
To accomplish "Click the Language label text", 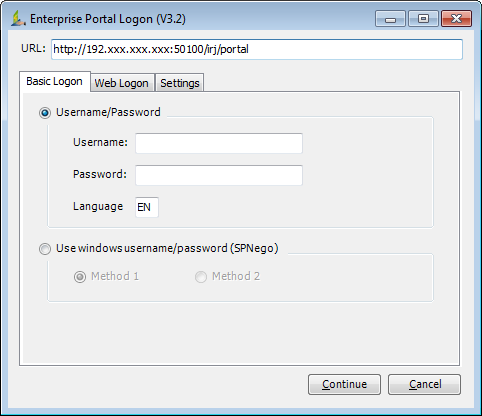I will [x=98, y=207].
